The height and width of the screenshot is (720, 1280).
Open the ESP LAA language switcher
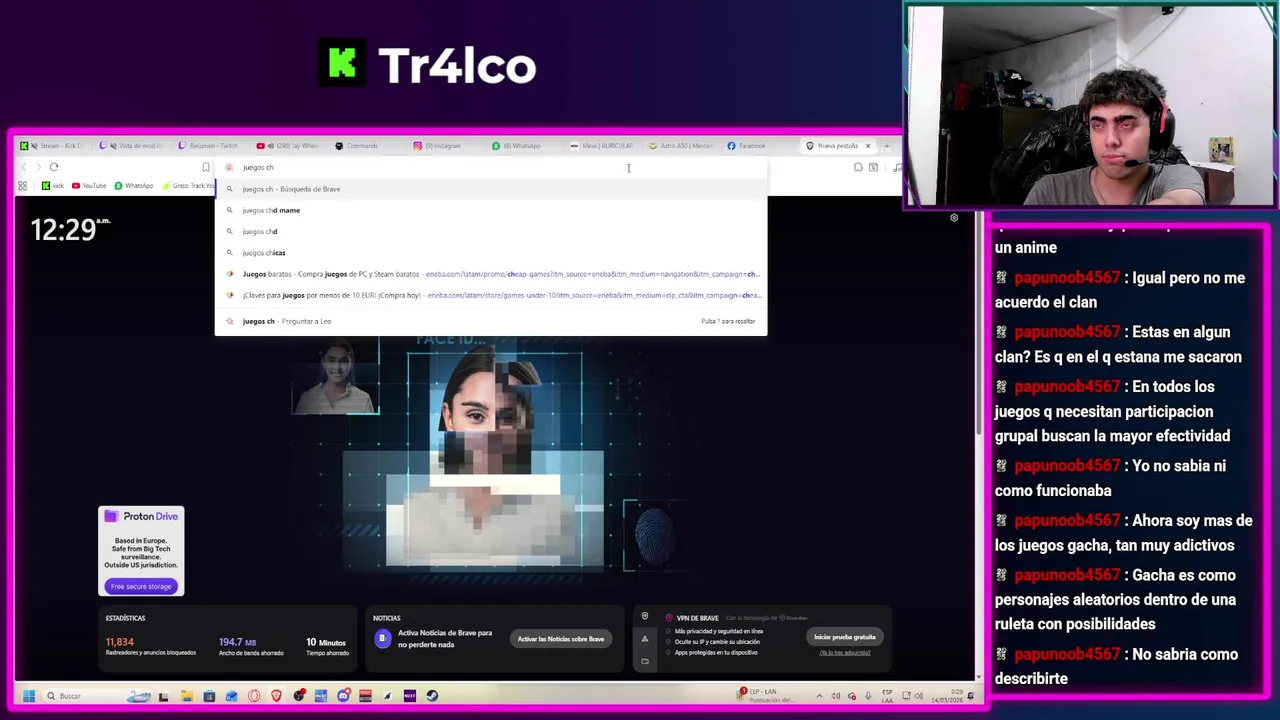click(886, 696)
